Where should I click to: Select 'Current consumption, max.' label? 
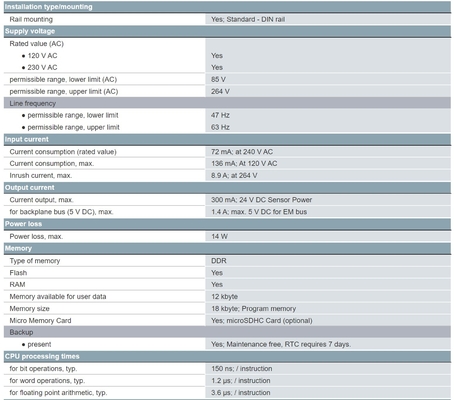52,163
